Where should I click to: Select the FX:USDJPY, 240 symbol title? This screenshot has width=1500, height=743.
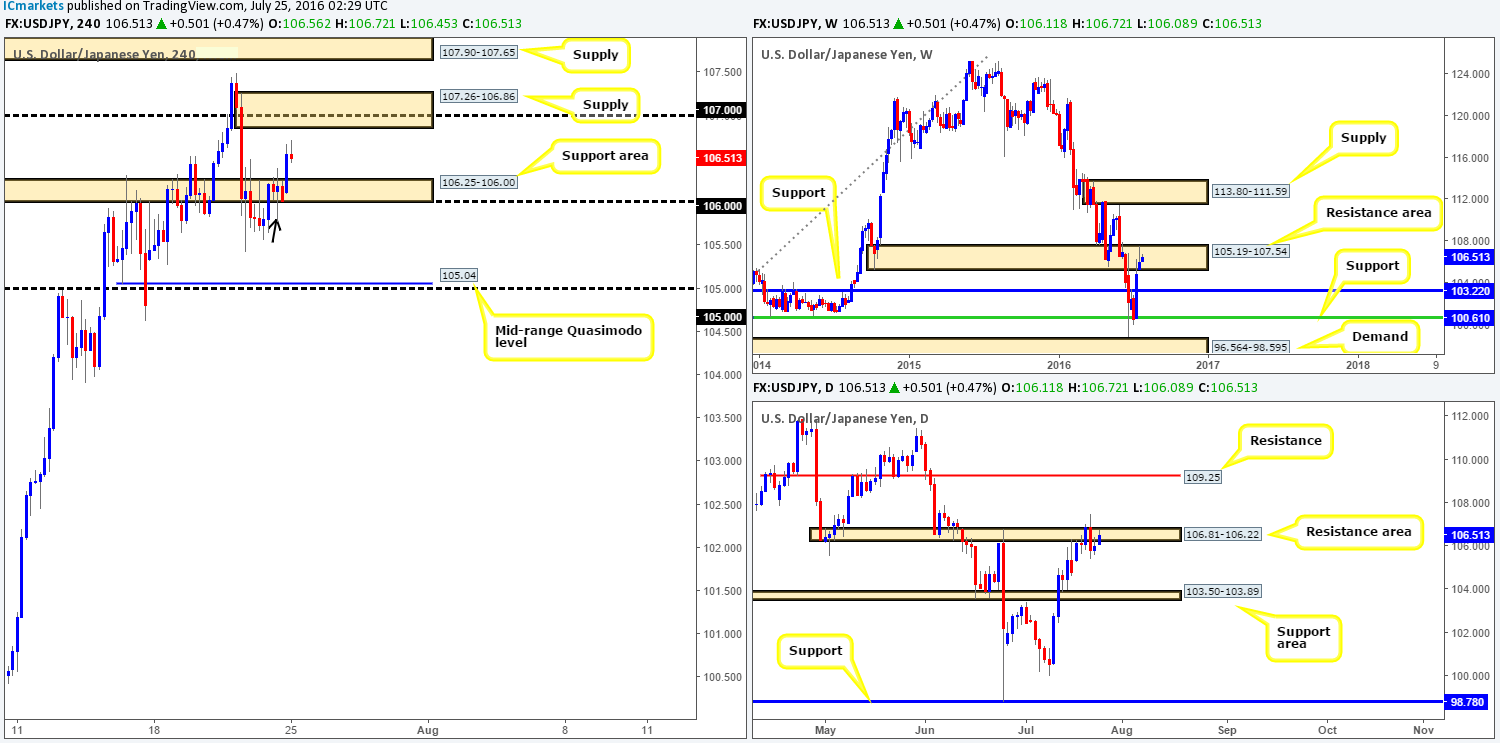(52, 24)
